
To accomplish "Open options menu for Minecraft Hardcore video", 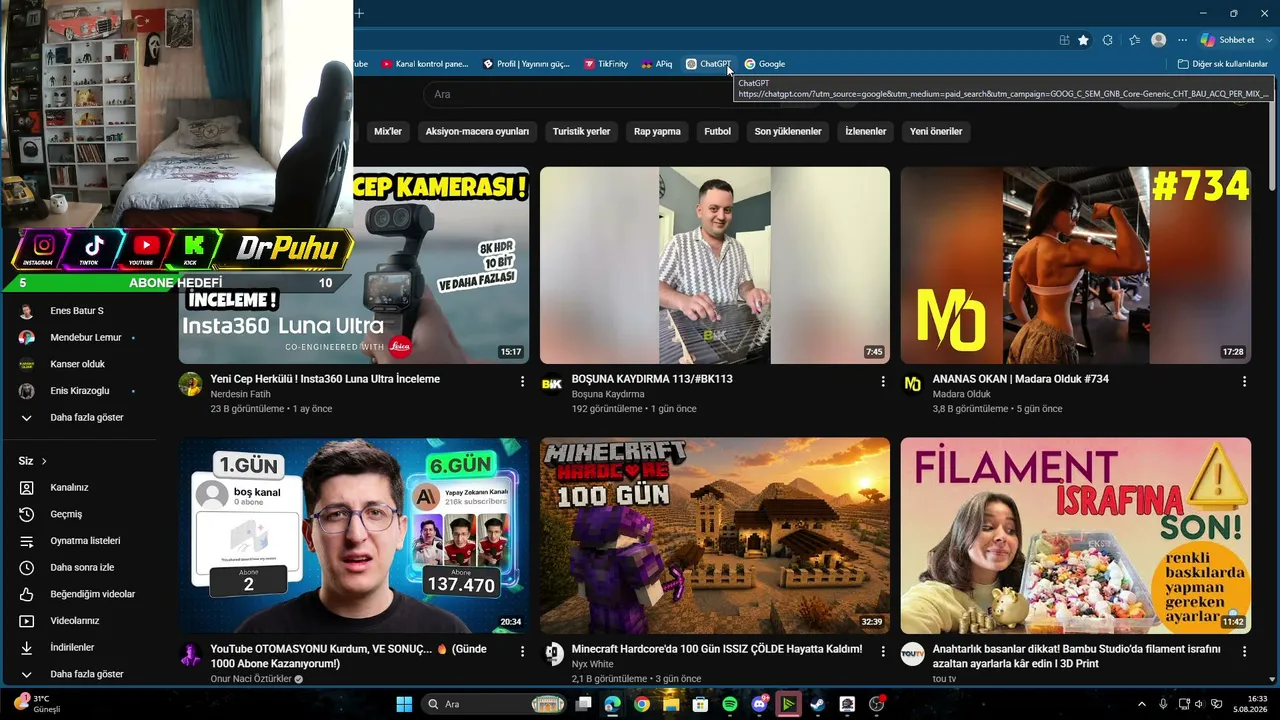I will point(883,651).
